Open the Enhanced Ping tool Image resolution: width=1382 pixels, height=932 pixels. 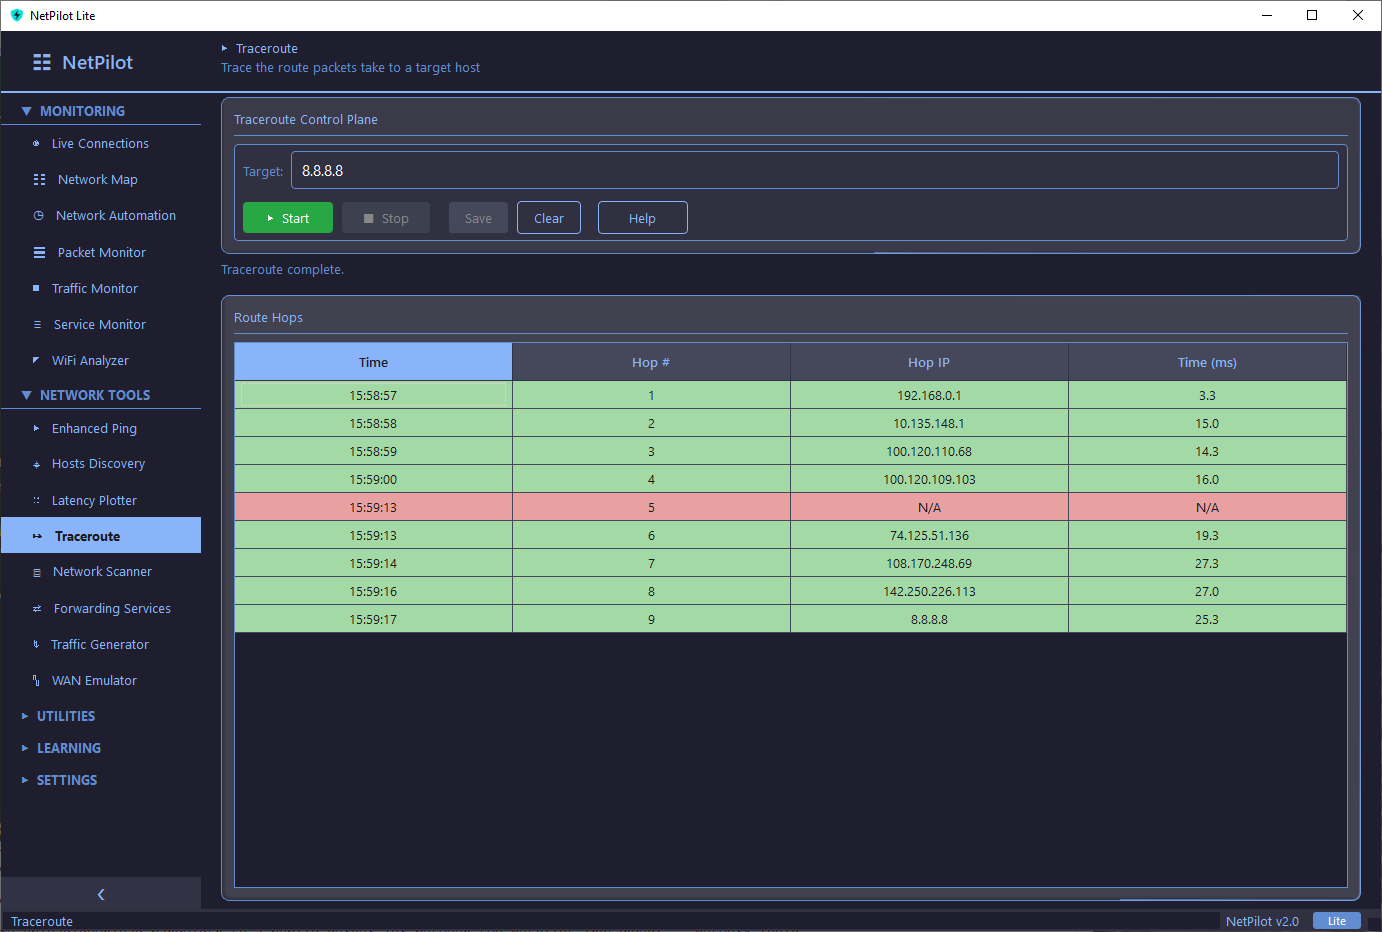pos(94,429)
